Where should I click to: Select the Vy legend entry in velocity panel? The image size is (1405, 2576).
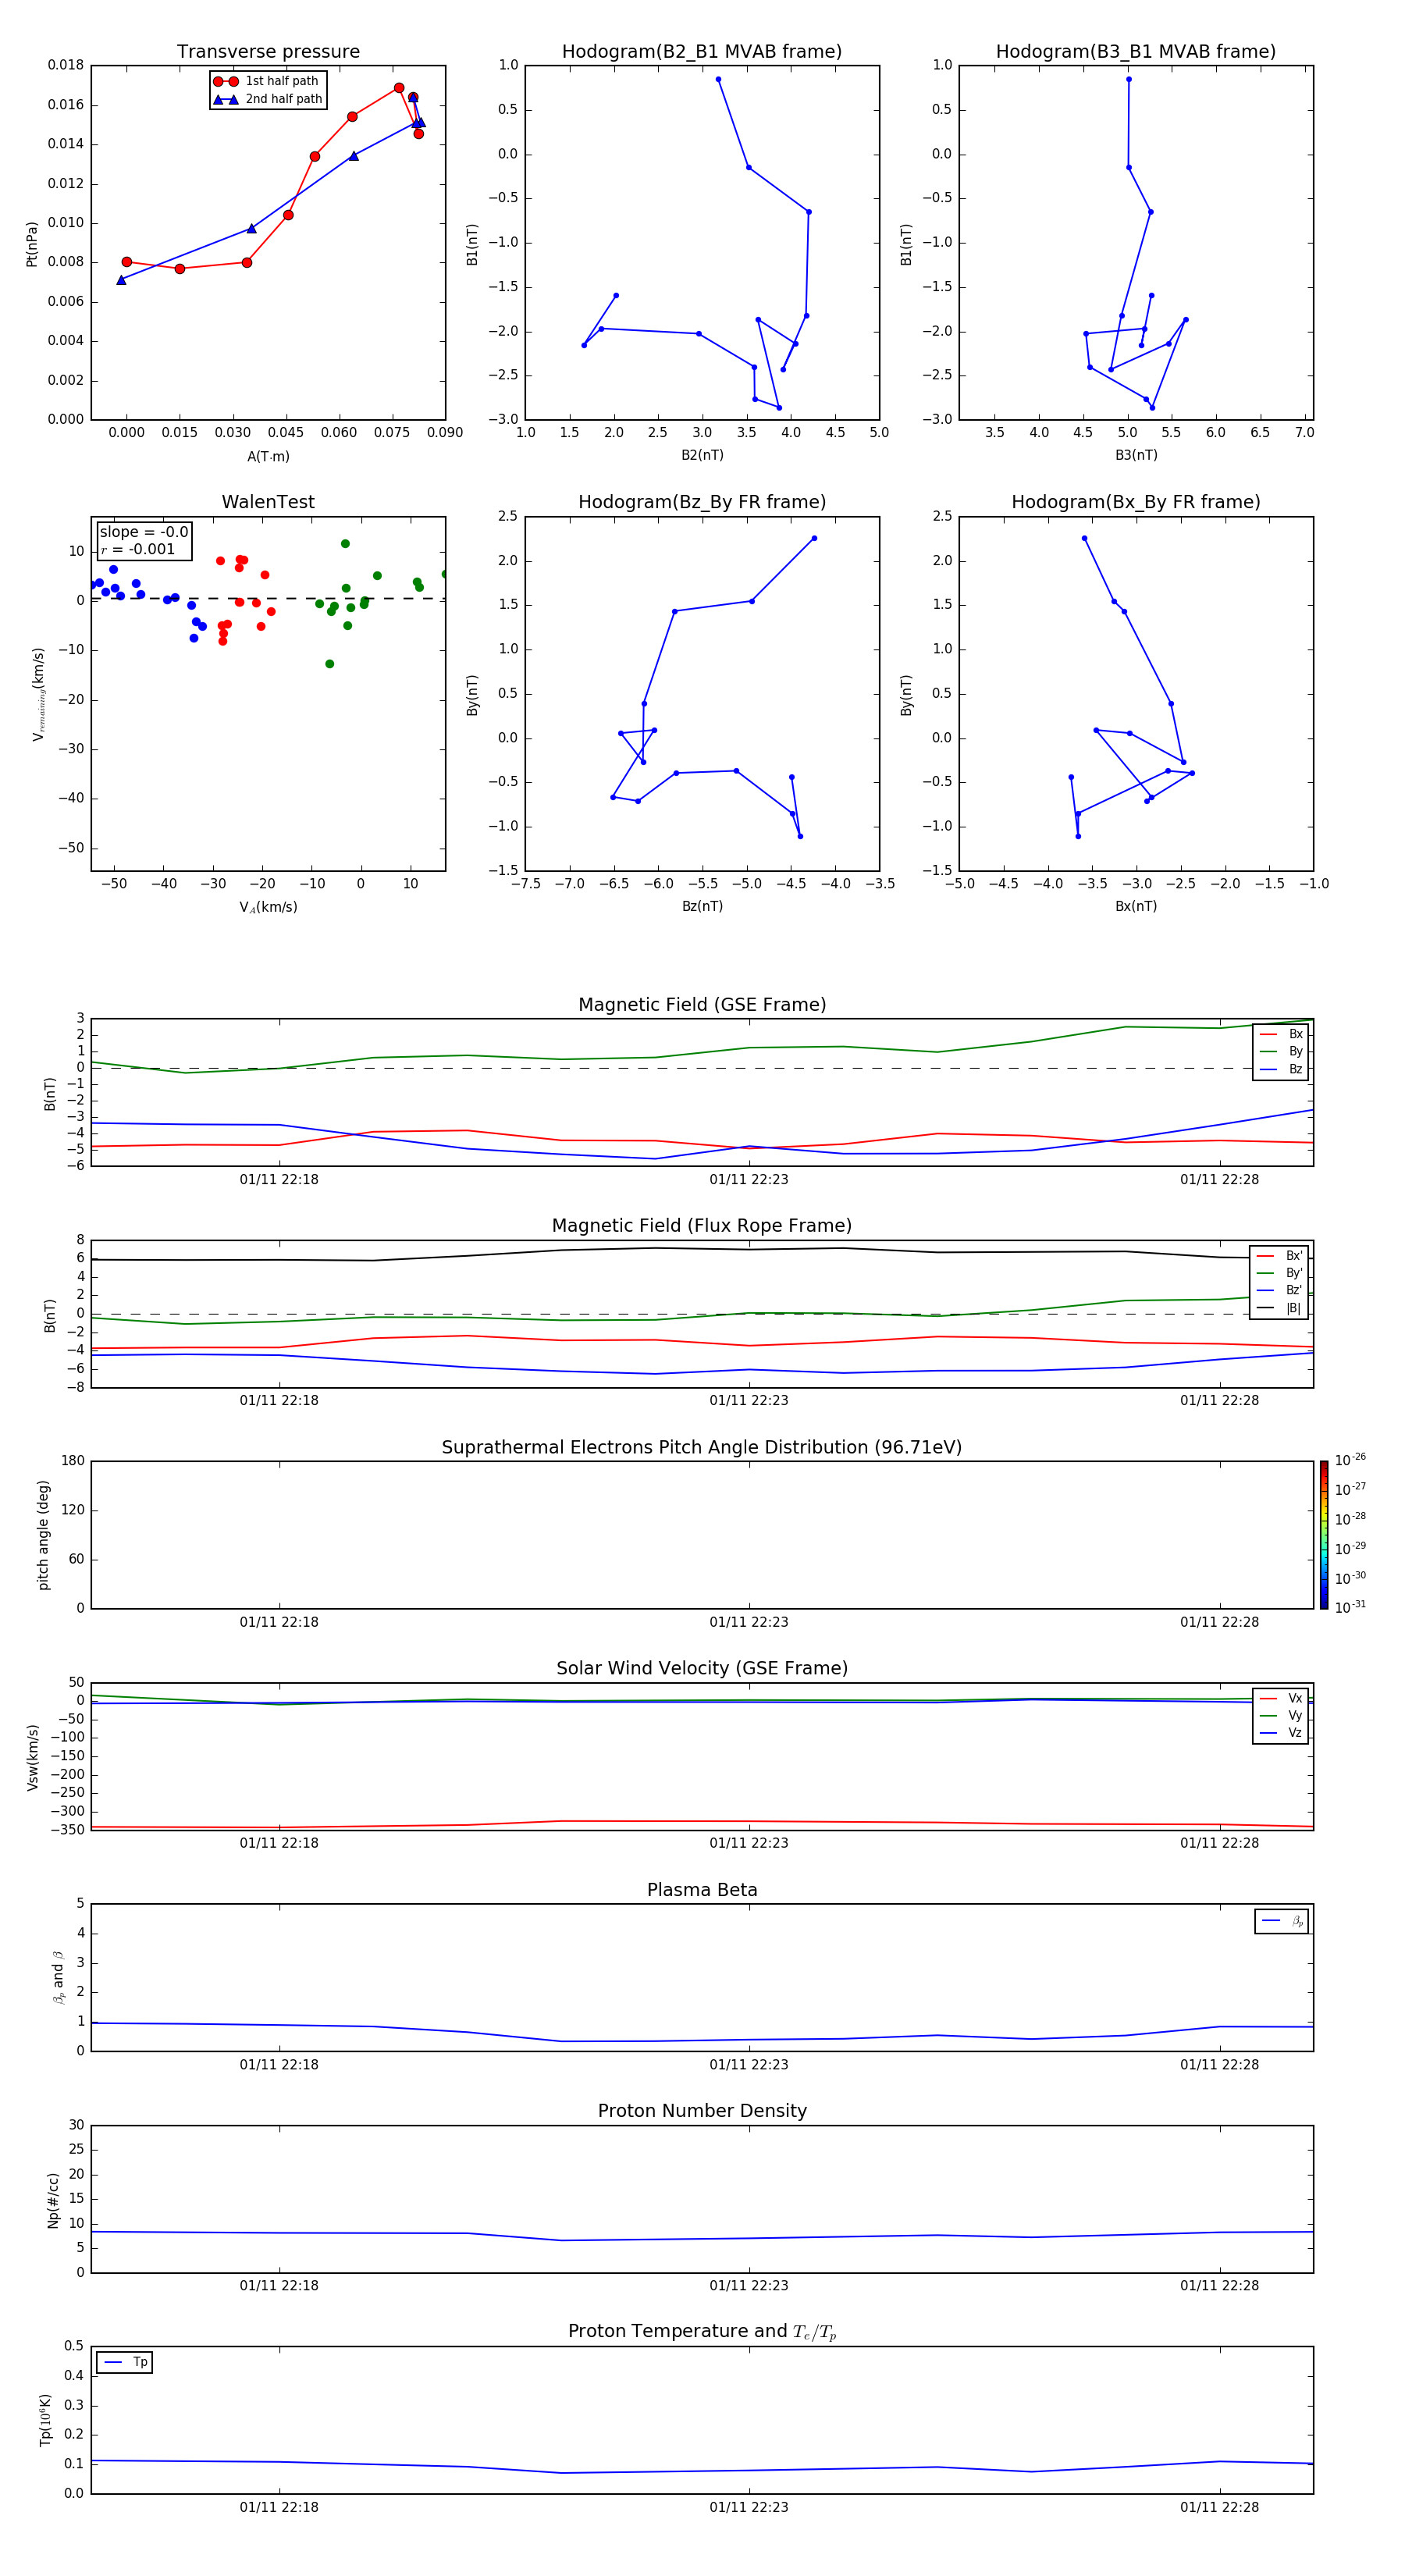point(1281,1716)
